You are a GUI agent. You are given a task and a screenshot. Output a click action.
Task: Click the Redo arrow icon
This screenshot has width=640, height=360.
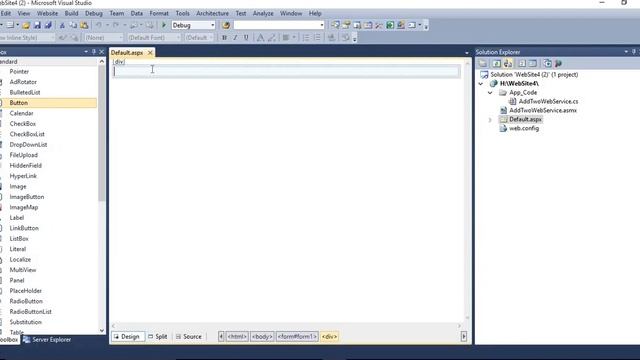(x=116, y=25)
